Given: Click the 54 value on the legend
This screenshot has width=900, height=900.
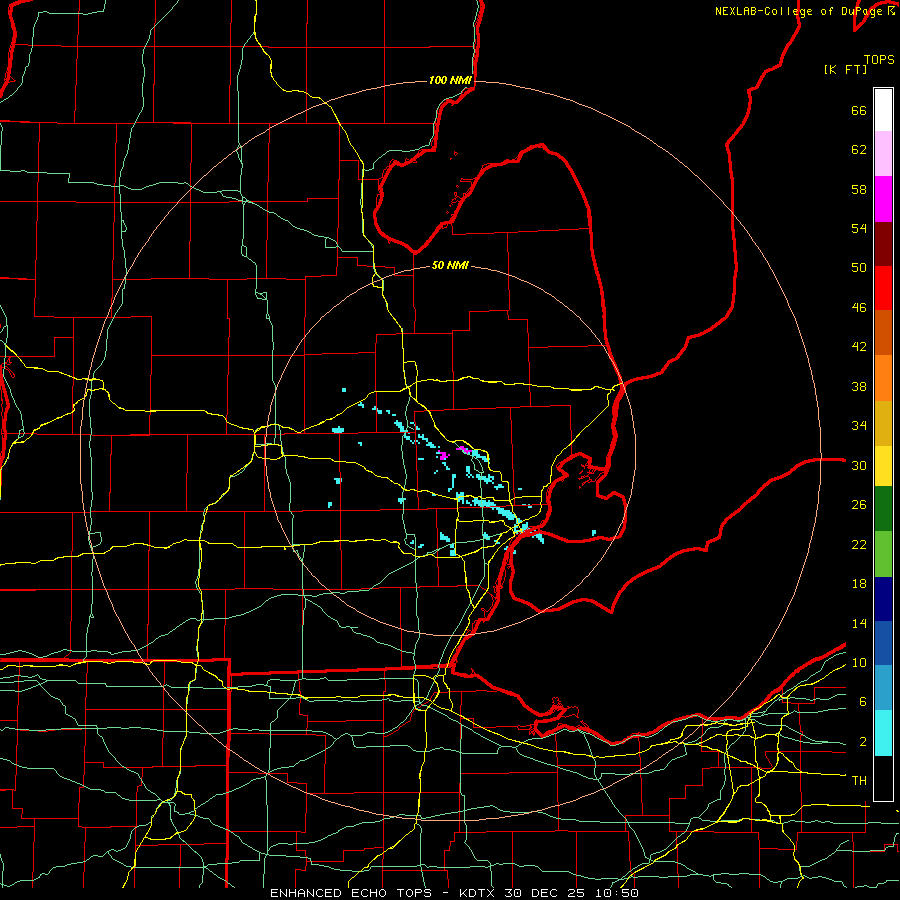Looking at the screenshot, I should click(859, 228).
